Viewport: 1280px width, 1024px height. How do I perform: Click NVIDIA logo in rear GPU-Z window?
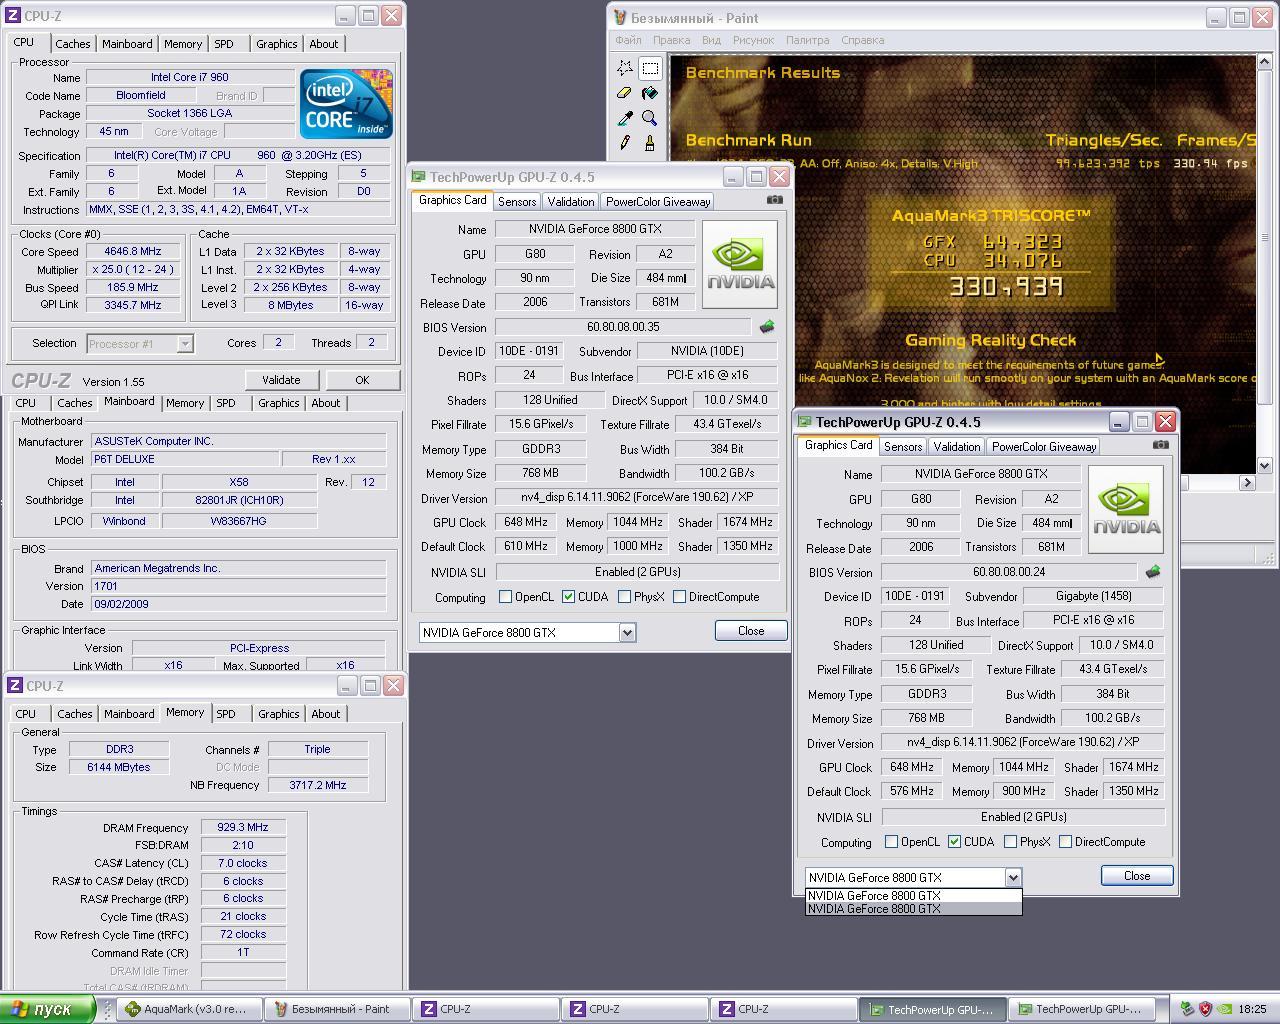[740, 265]
